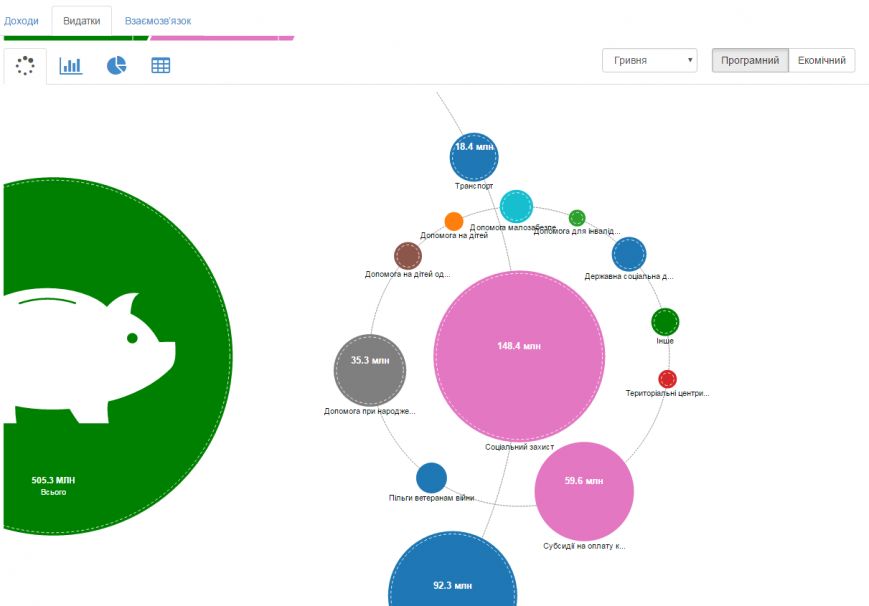Select the small green Допомога для інвалідів bubble
869x606 pixels.
click(x=577, y=218)
